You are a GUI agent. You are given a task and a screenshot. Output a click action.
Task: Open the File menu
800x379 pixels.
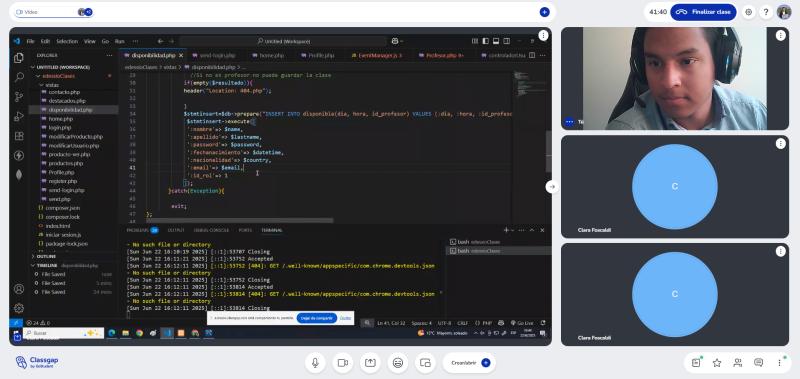[x=30, y=41]
